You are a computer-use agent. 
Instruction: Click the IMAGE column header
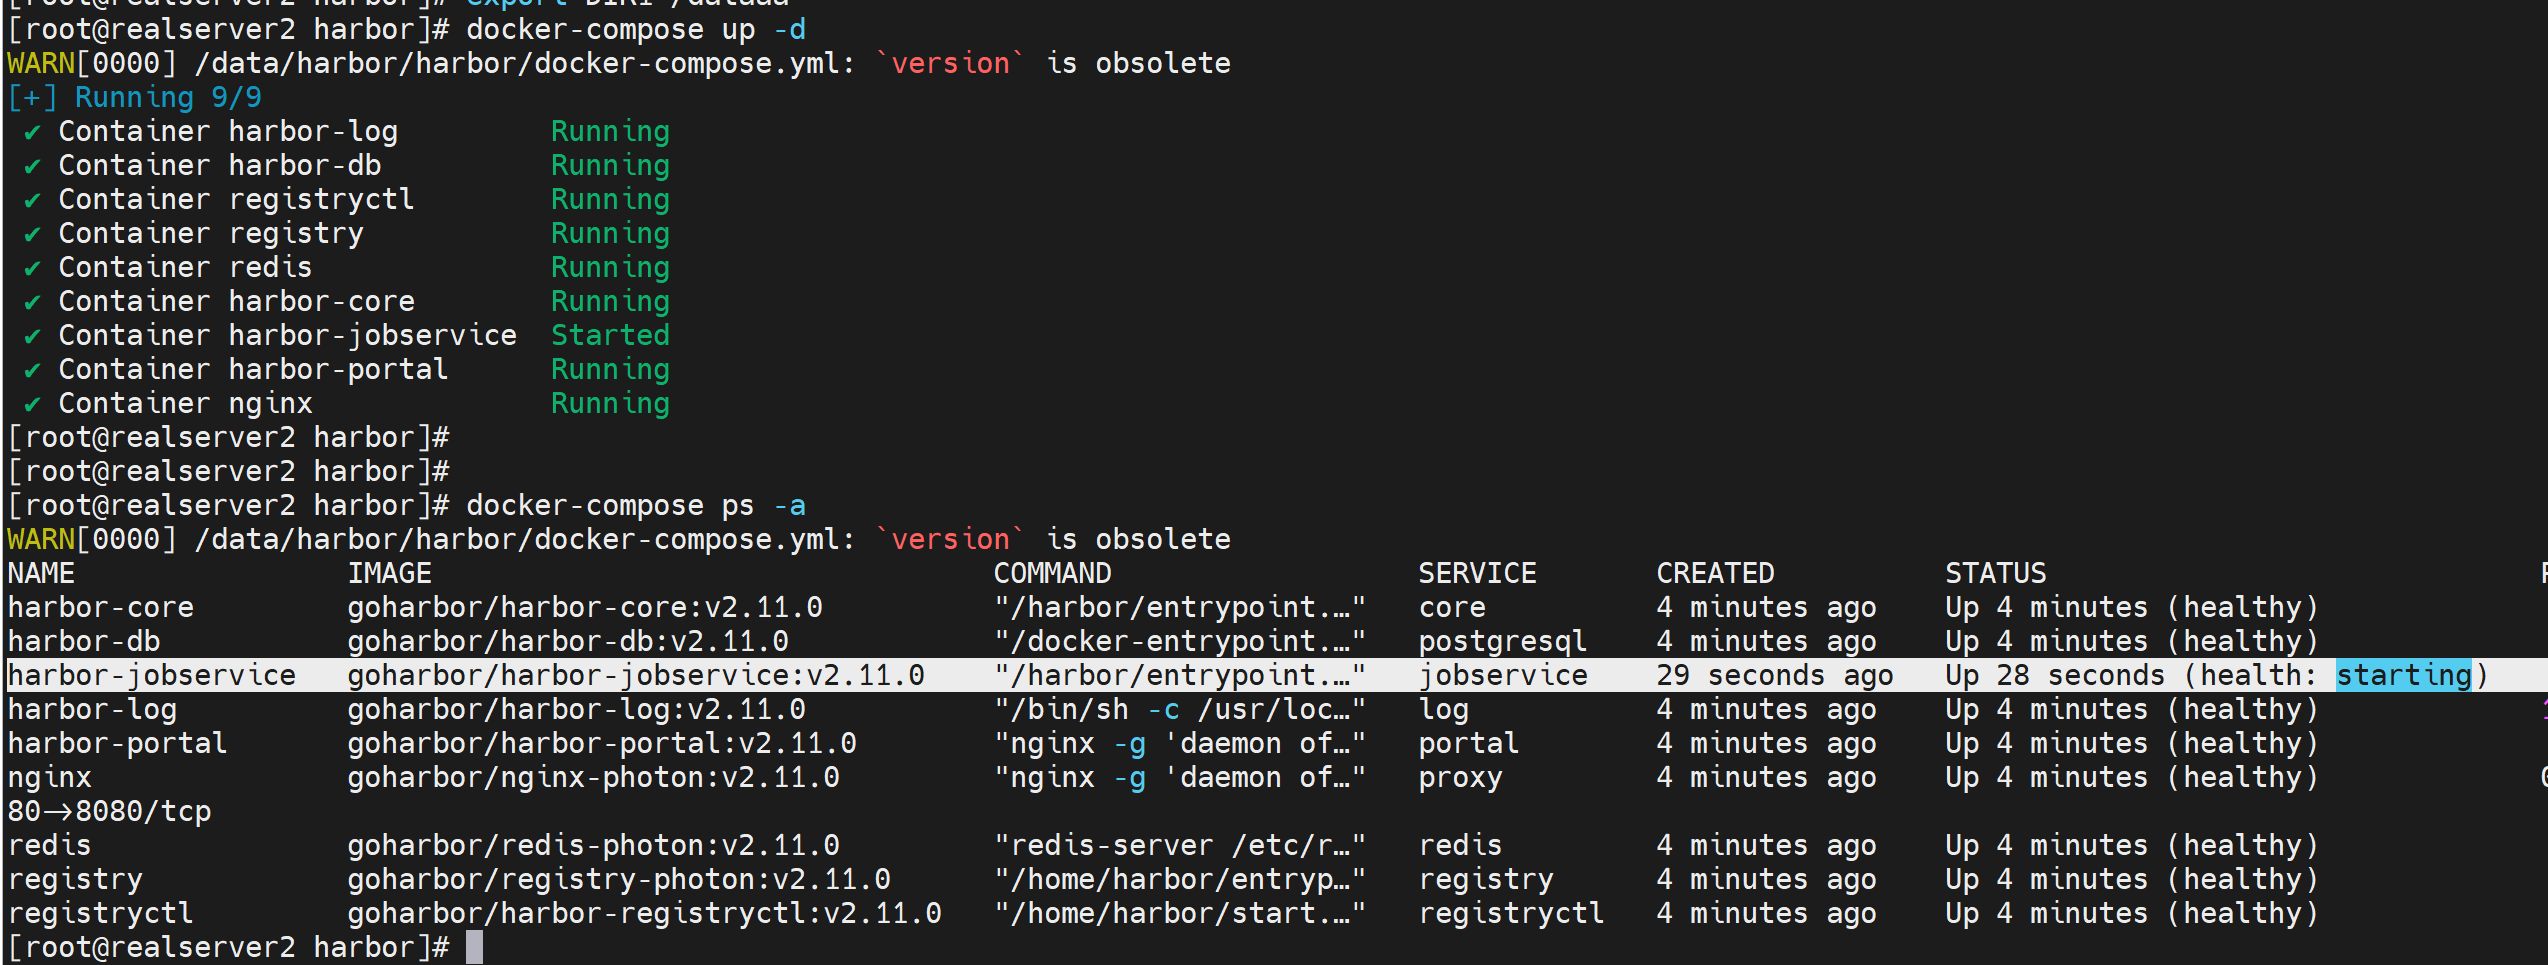click(x=389, y=573)
